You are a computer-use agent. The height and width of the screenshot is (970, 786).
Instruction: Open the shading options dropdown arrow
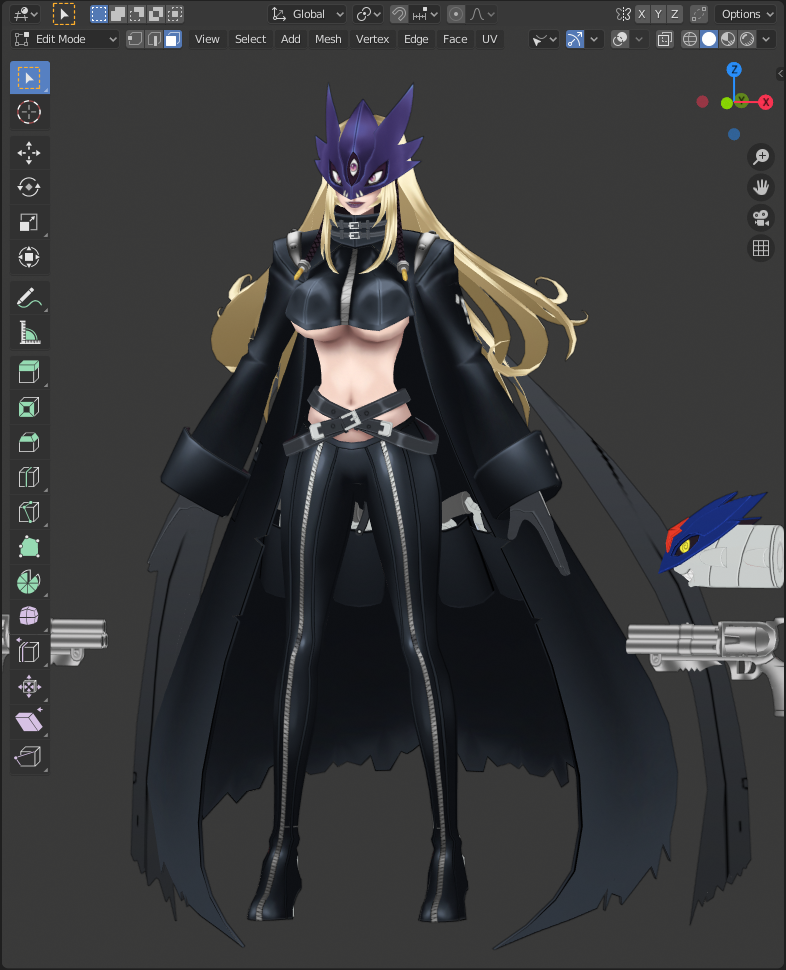click(x=766, y=40)
